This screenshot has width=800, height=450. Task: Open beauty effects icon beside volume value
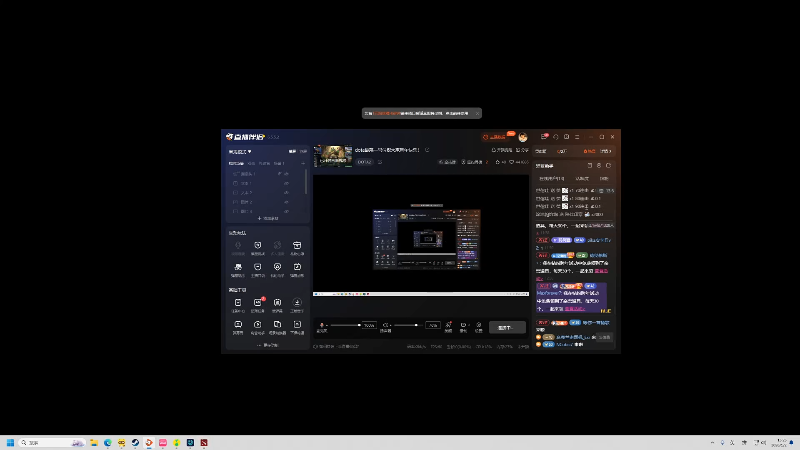pos(448,324)
